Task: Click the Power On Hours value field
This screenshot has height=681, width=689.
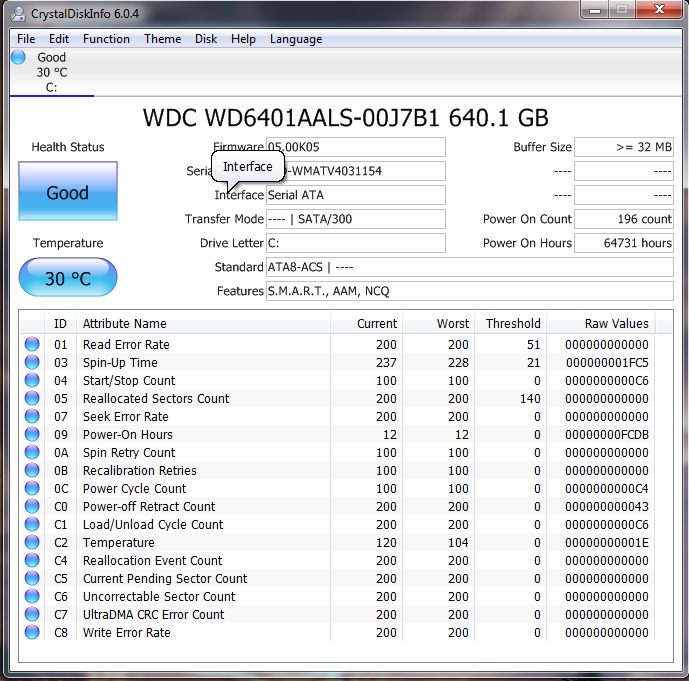Action: coord(624,243)
